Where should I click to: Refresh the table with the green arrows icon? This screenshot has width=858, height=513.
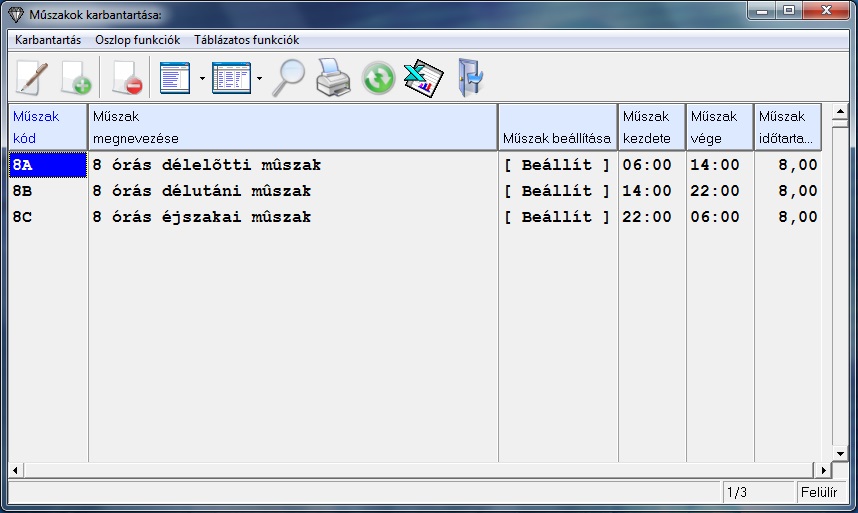pyautogui.click(x=378, y=77)
